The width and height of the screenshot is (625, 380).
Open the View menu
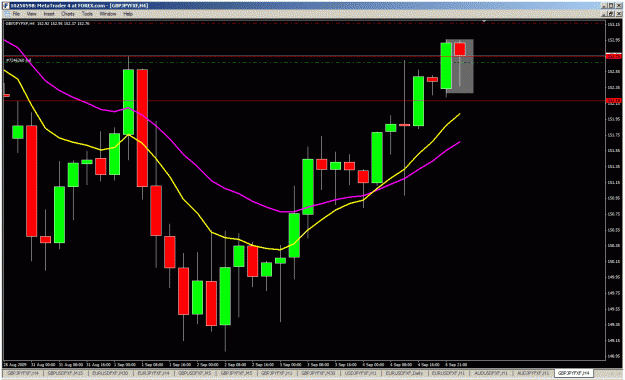coord(31,14)
